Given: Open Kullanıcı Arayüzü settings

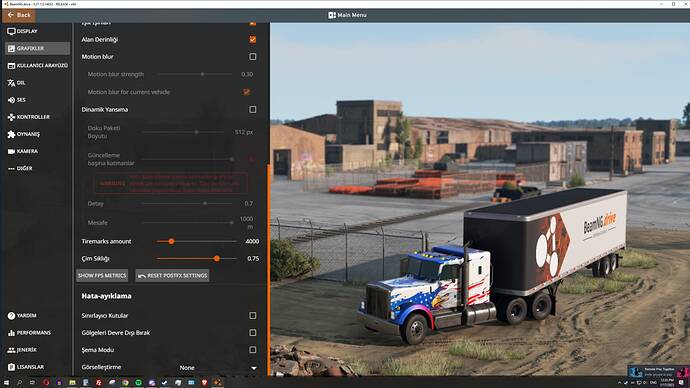Looking at the screenshot, I should click(x=37, y=66).
